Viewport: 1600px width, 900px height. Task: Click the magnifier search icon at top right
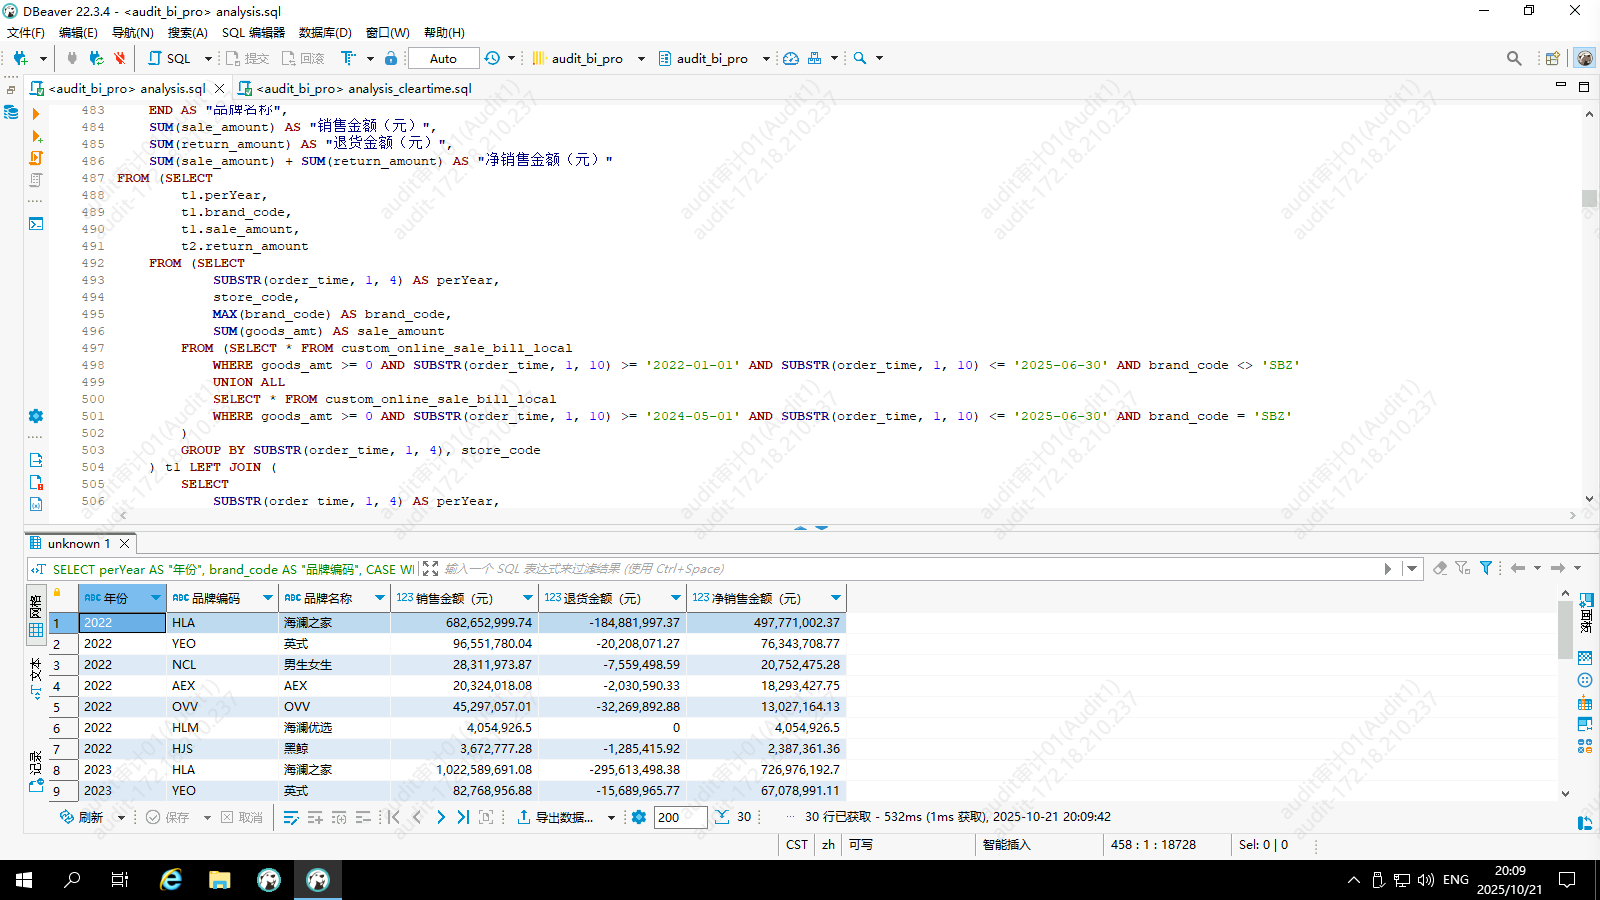(1514, 58)
